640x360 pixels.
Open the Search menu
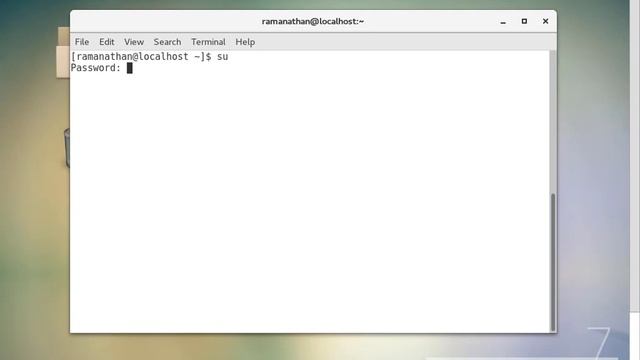[x=167, y=42]
